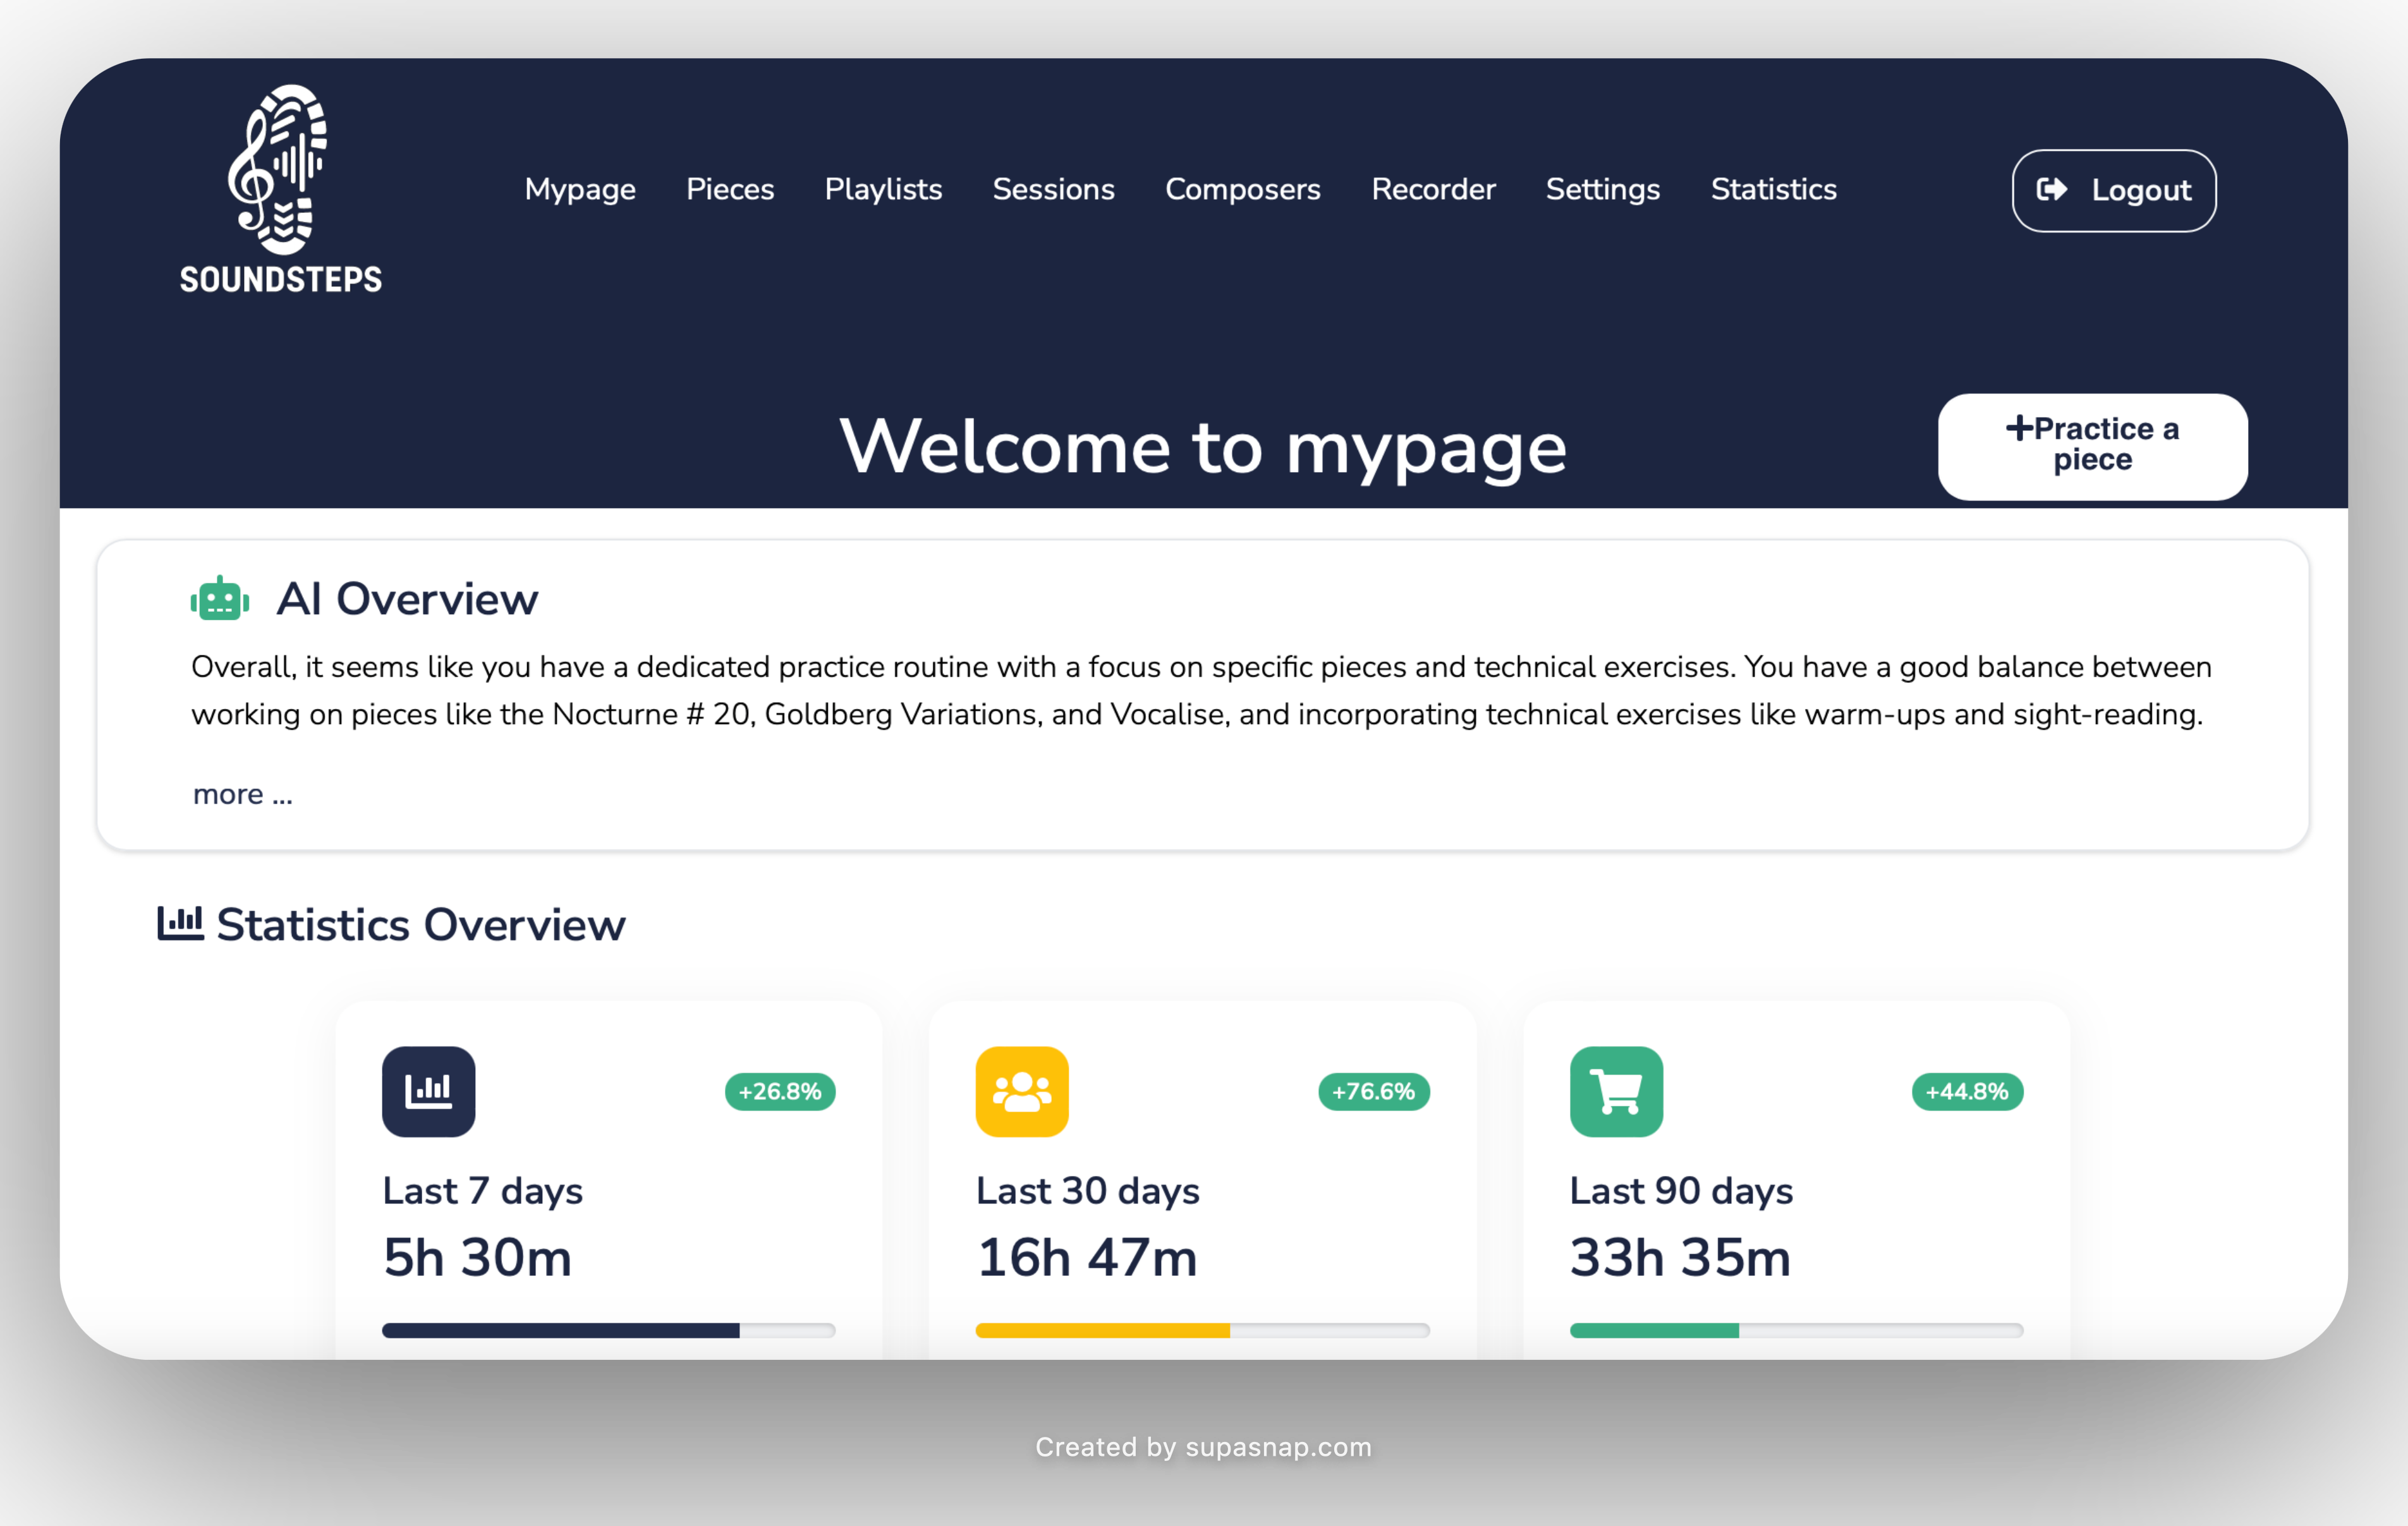
Task: Open the Mypage navigation item
Action: (580, 189)
